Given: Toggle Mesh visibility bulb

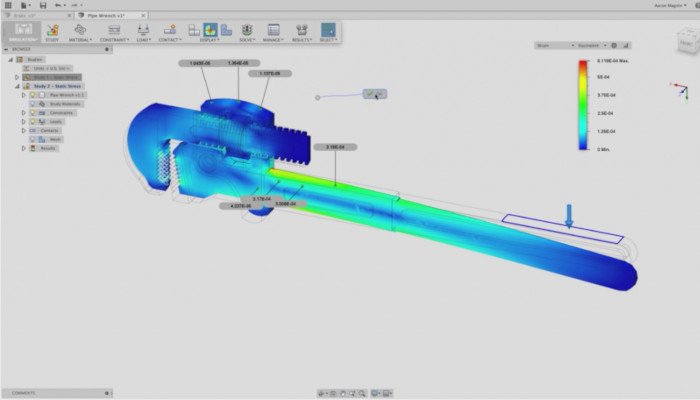Looking at the screenshot, I should pyautogui.click(x=33, y=139).
